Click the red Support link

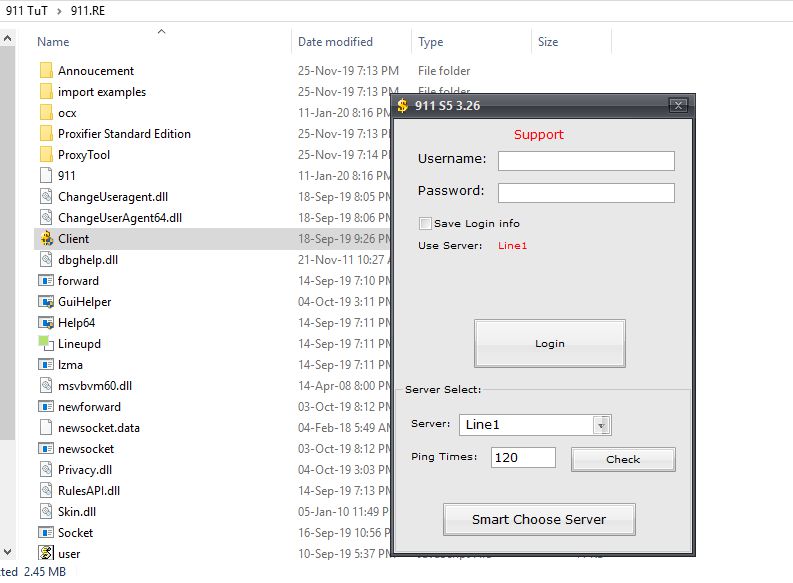coord(539,134)
